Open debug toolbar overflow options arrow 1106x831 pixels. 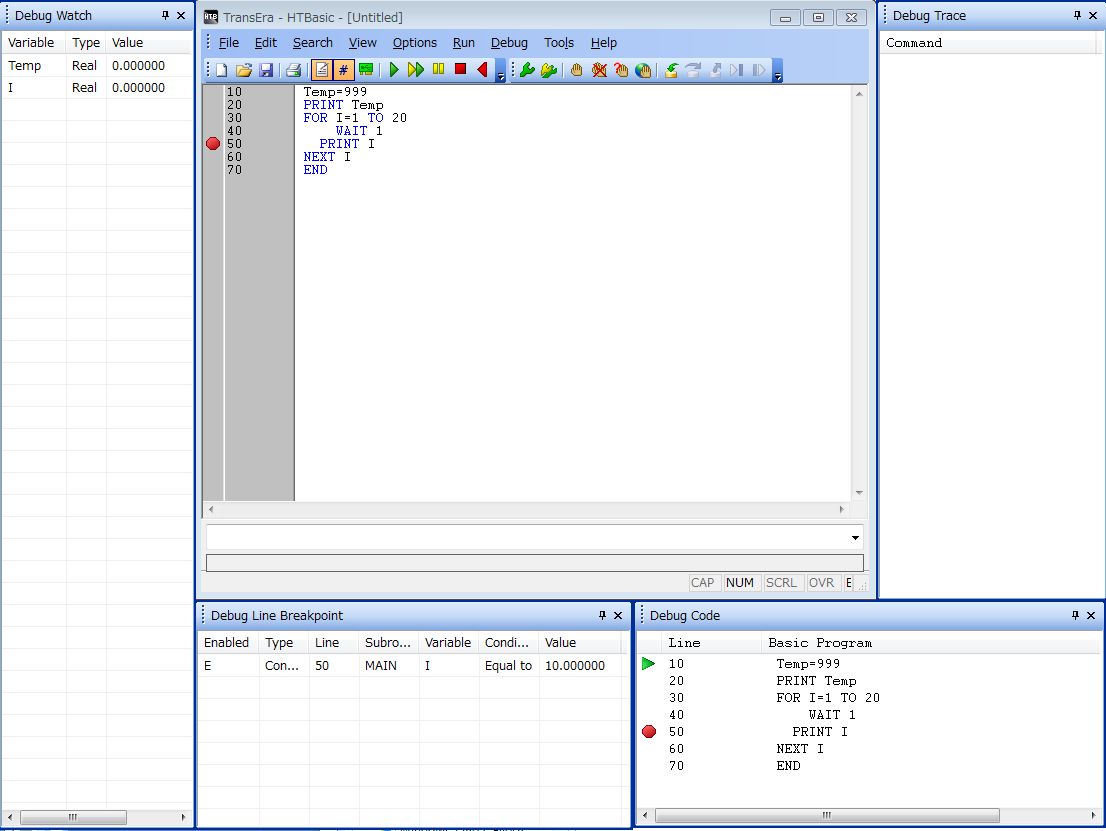tap(777, 71)
